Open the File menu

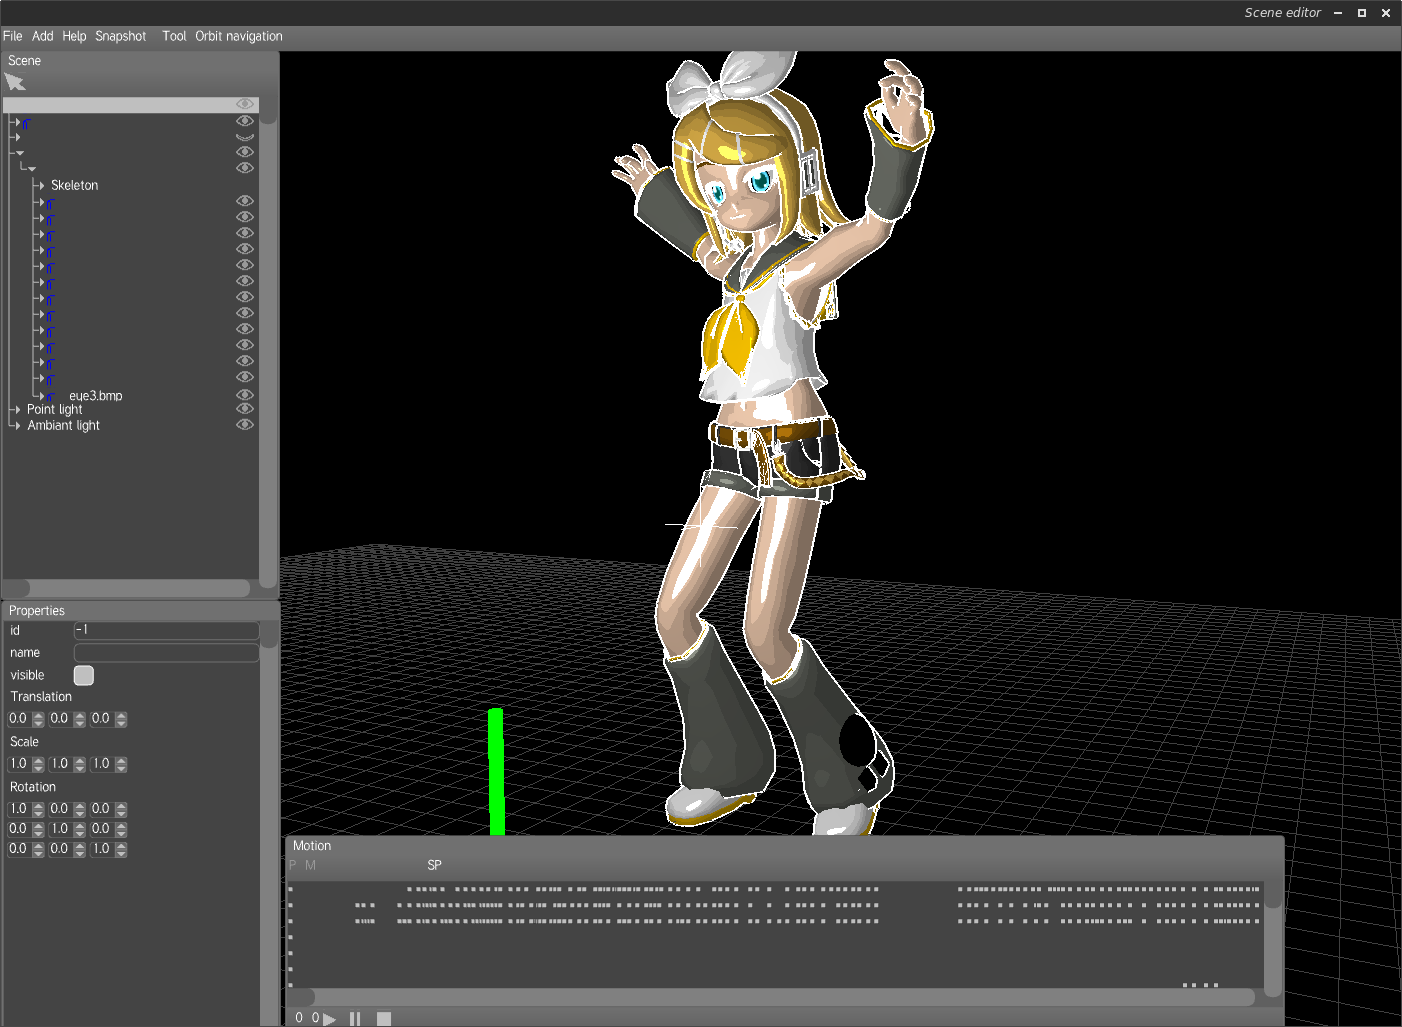click(13, 36)
